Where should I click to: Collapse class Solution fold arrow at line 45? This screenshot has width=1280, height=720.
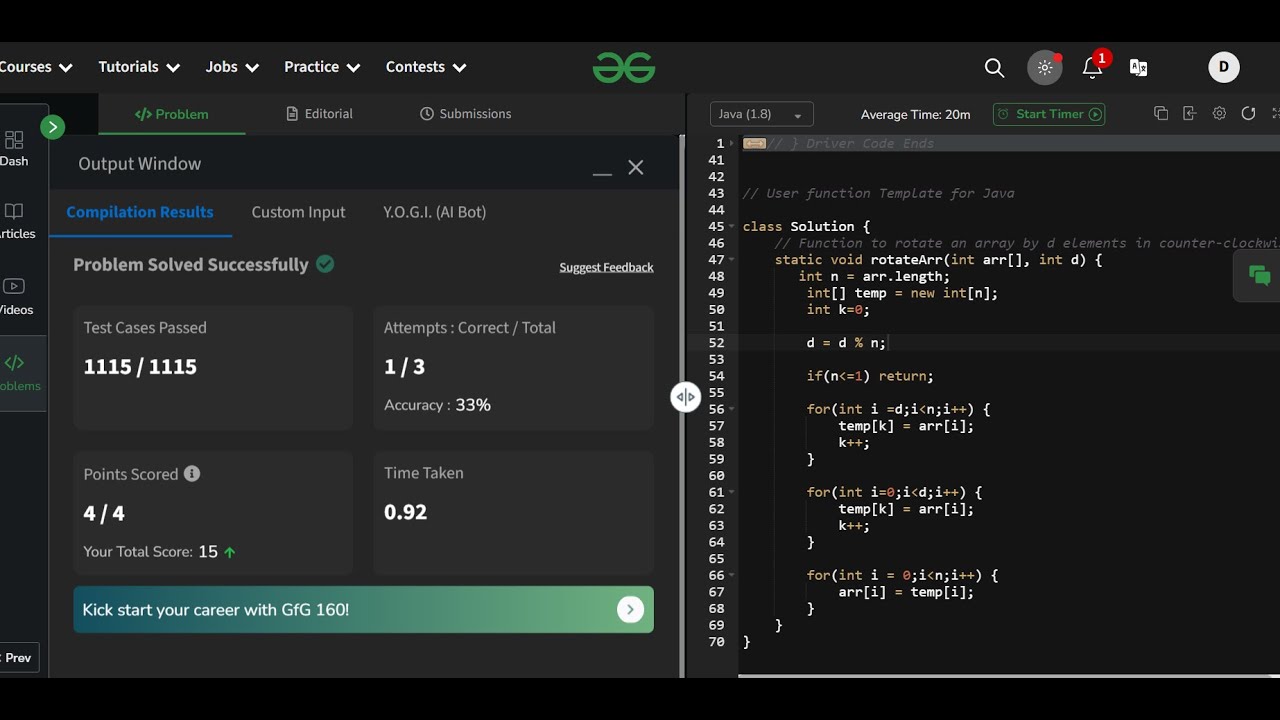[x=732, y=226]
